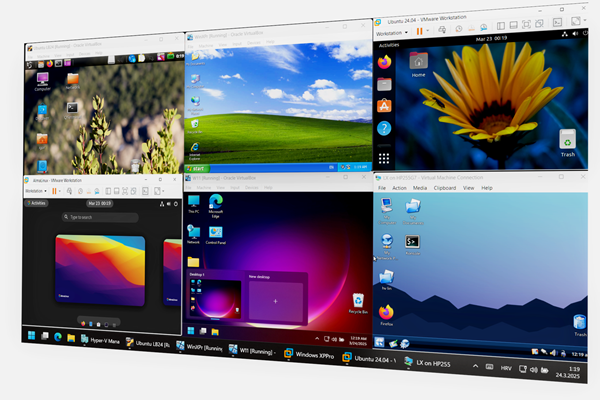Open Help from the Ubuntu 24.04 dock
600x400 pixels.
point(384,128)
